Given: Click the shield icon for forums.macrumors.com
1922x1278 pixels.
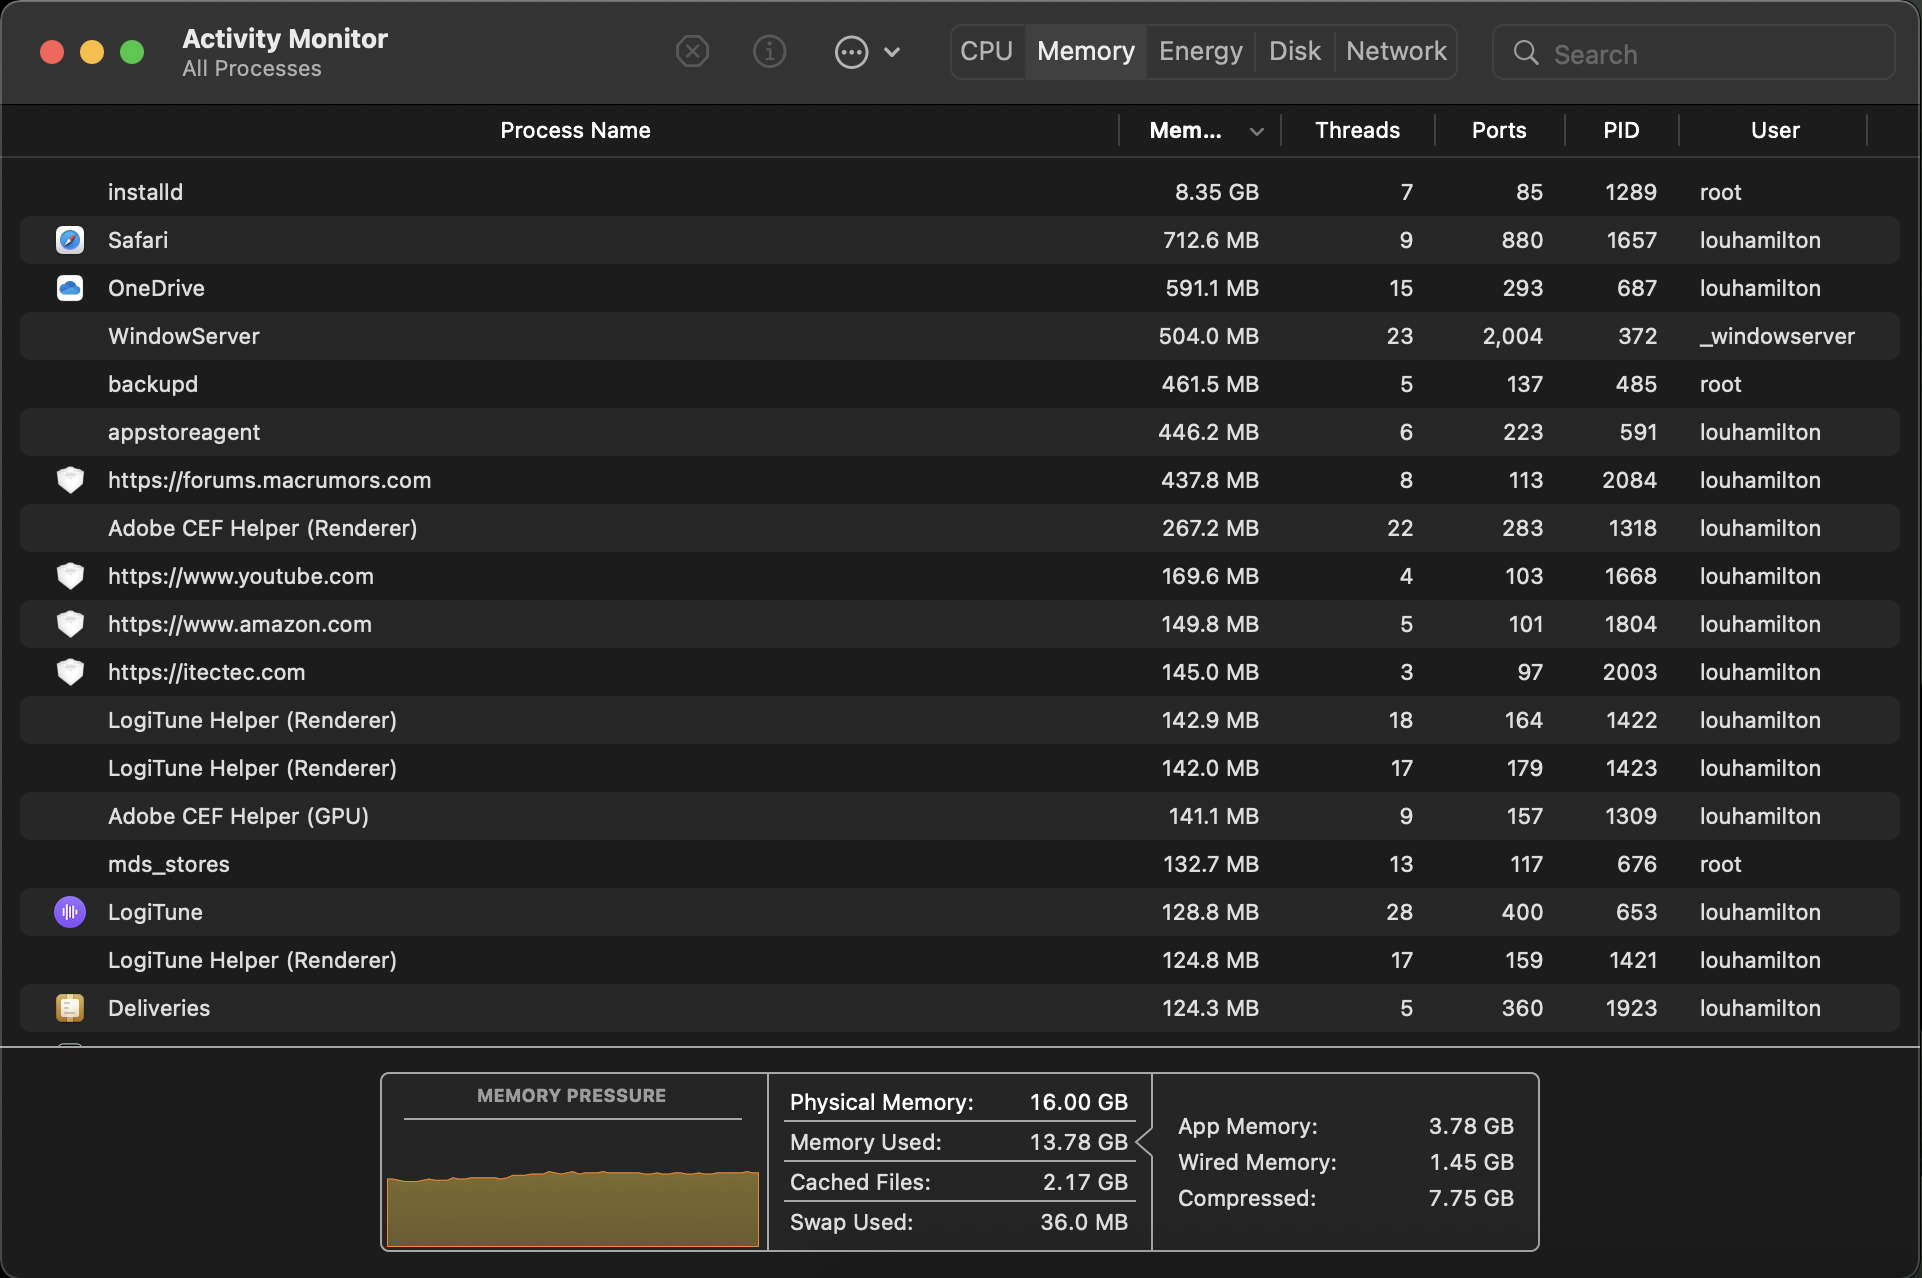Looking at the screenshot, I should [x=70, y=480].
